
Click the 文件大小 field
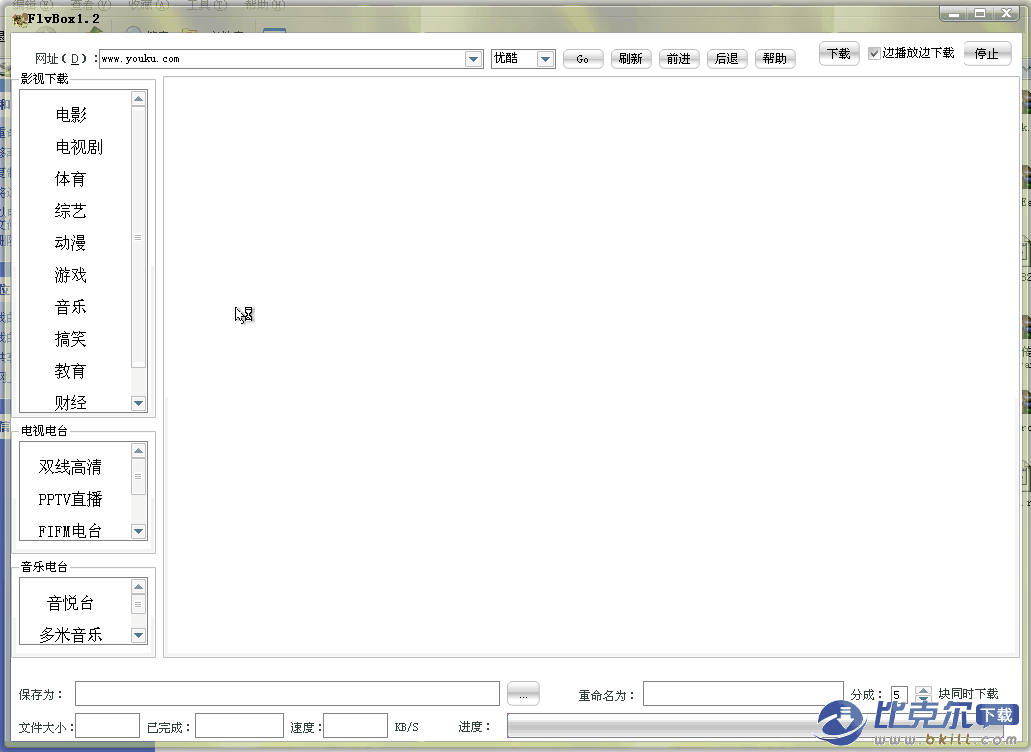(x=108, y=726)
